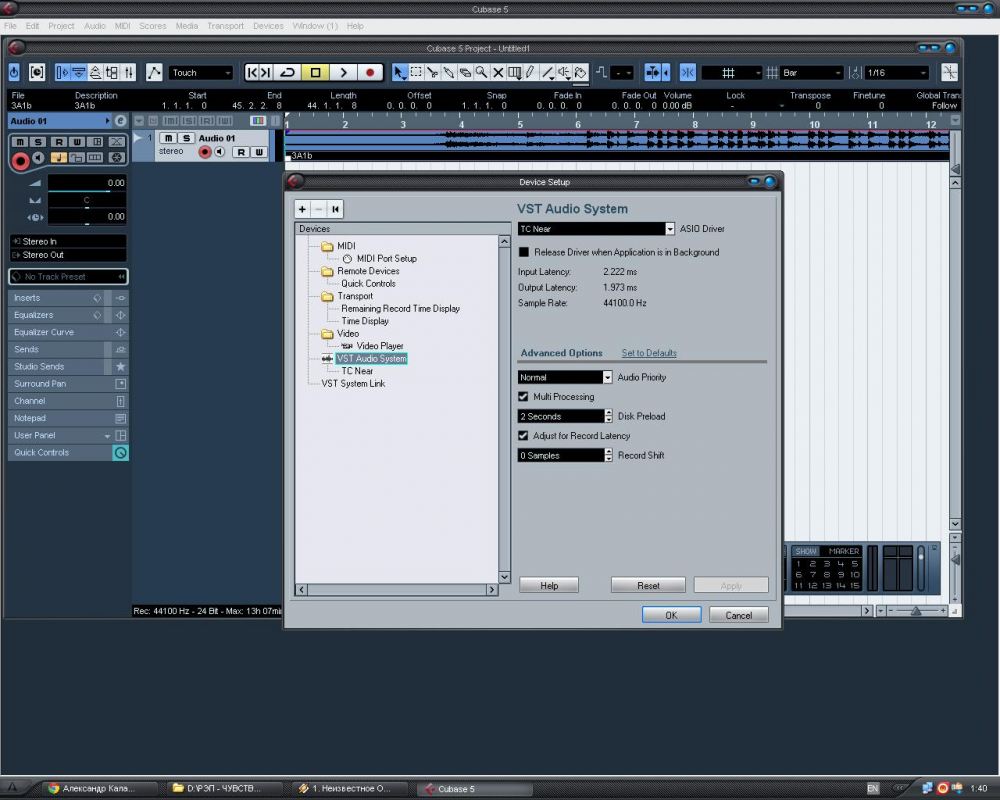Open the MIDI menu
The image size is (1000, 800).
(x=122, y=26)
